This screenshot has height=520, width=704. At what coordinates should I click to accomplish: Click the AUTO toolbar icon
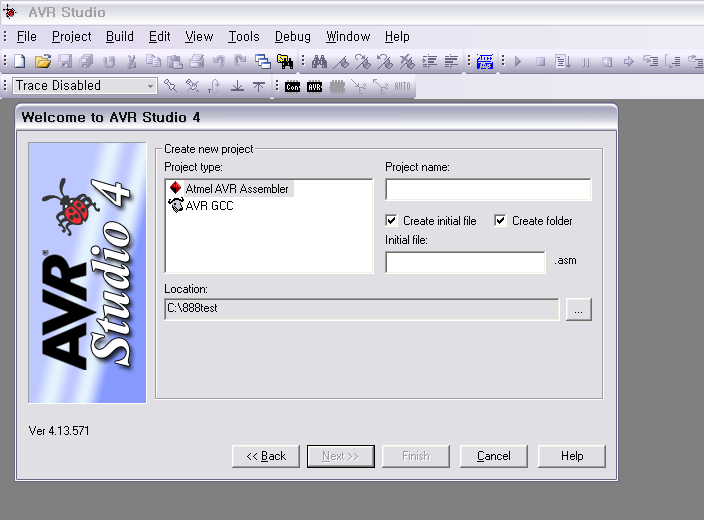coord(402,86)
